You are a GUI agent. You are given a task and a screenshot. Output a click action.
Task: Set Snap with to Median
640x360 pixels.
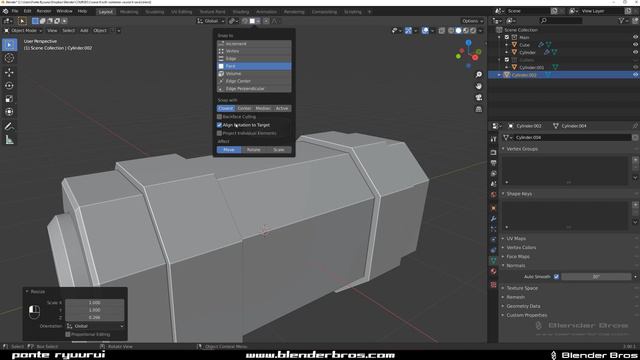[x=263, y=108]
